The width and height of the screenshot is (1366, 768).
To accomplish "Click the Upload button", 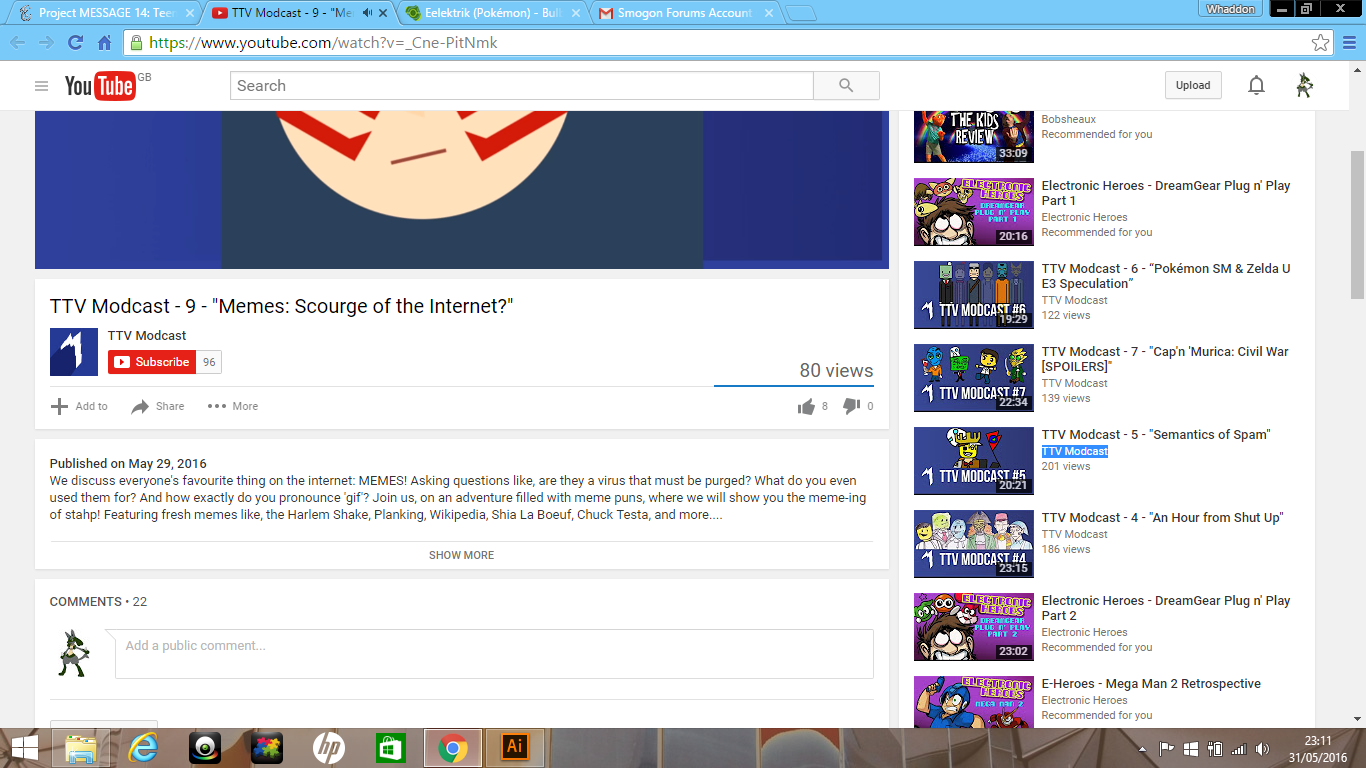I will coord(1193,86).
